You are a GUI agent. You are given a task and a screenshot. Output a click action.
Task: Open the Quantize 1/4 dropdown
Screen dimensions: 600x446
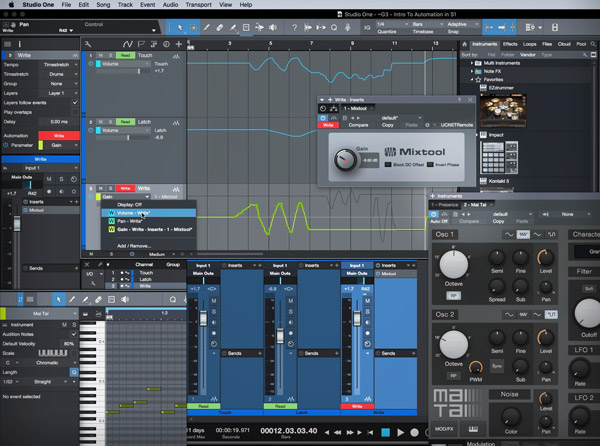click(392, 24)
